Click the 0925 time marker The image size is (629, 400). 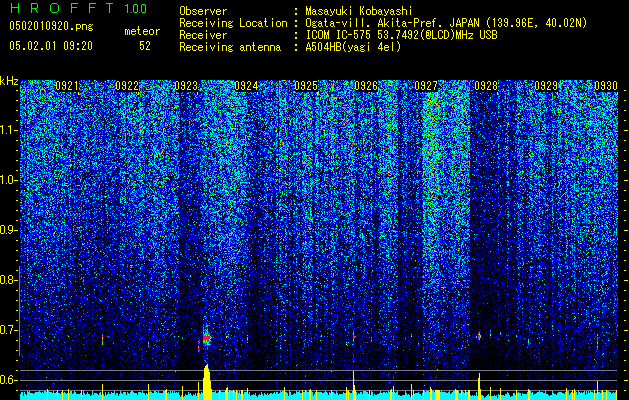pyautogui.click(x=306, y=86)
